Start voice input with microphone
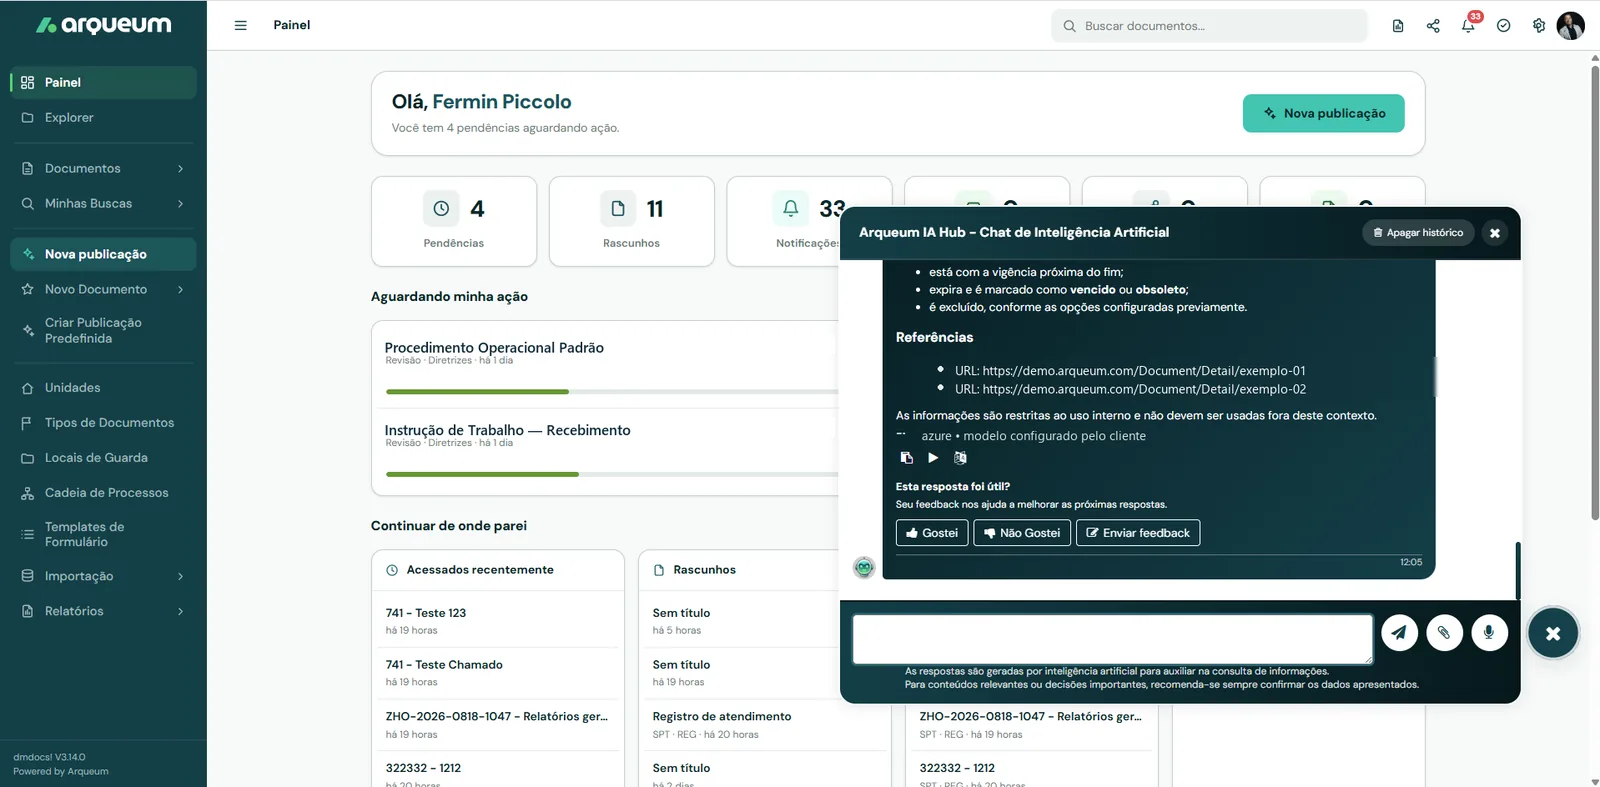The width and height of the screenshot is (1600, 787). coord(1489,632)
